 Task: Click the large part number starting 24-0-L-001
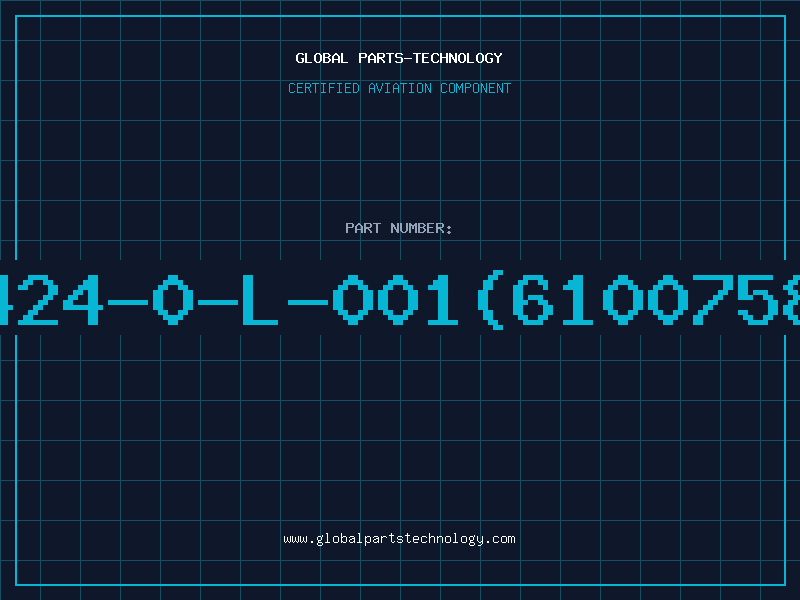tap(400, 300)
